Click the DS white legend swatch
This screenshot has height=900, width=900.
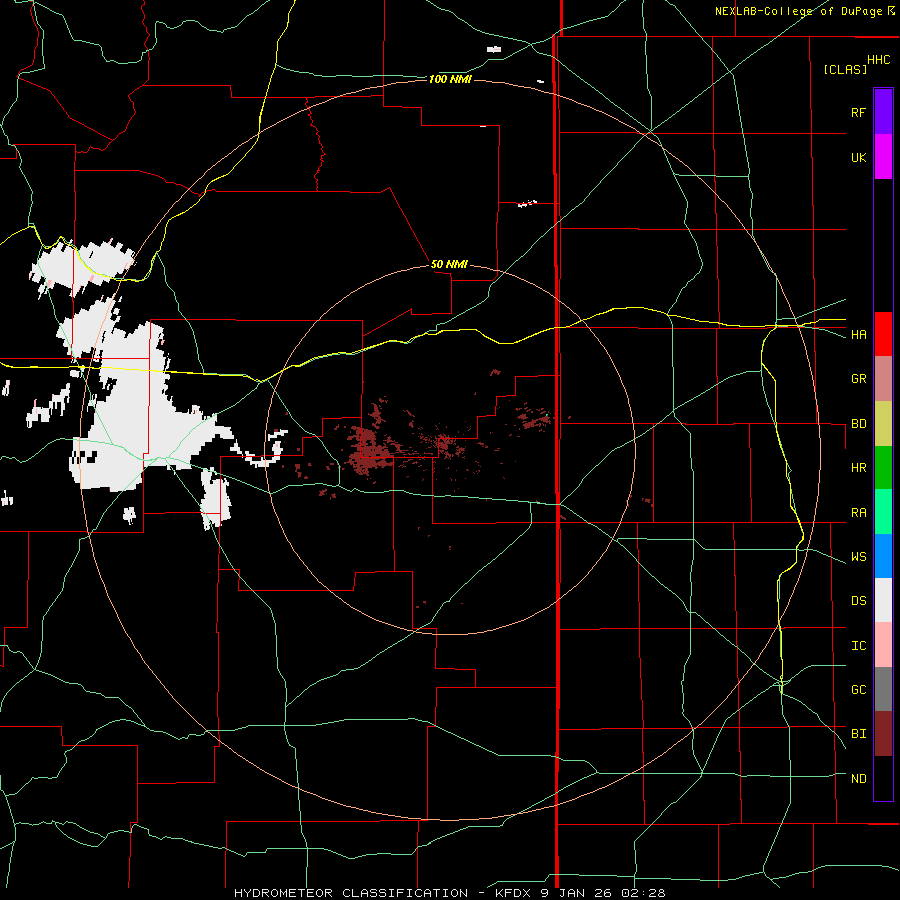coord(883,600)
